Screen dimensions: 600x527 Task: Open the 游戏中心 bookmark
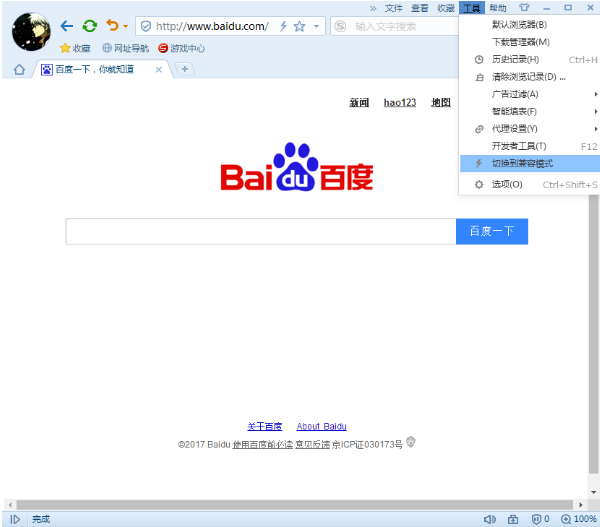coord(181,48)
